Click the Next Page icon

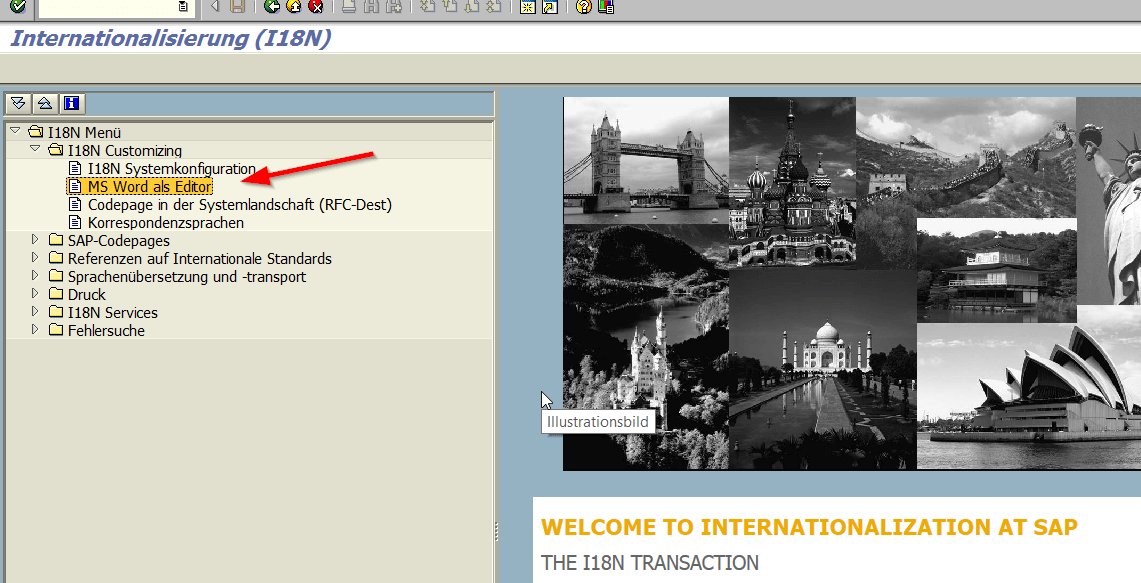click(472, 7)
